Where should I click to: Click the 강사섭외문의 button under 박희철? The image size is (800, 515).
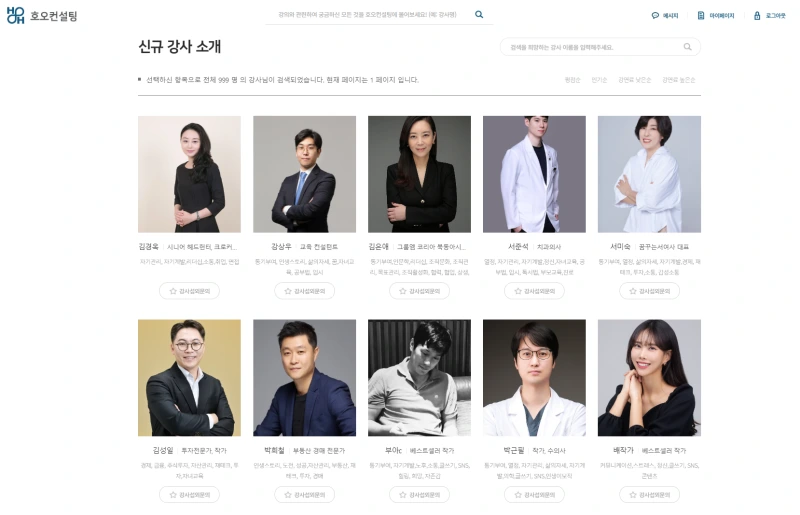305,495
